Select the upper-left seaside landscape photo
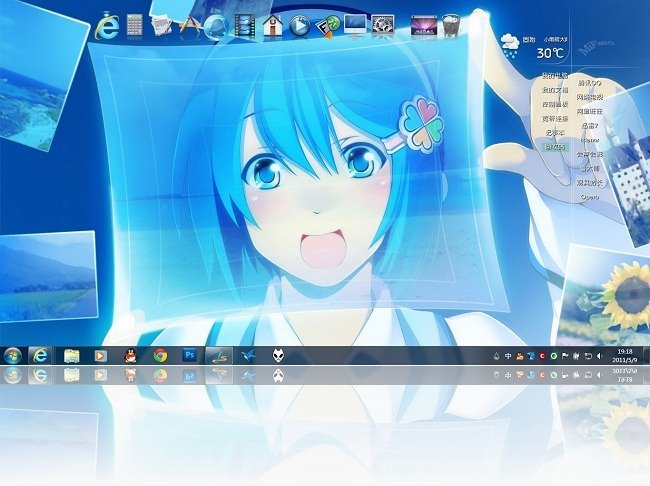This screenshot has width=650, height=486. (x=41, y=77)
